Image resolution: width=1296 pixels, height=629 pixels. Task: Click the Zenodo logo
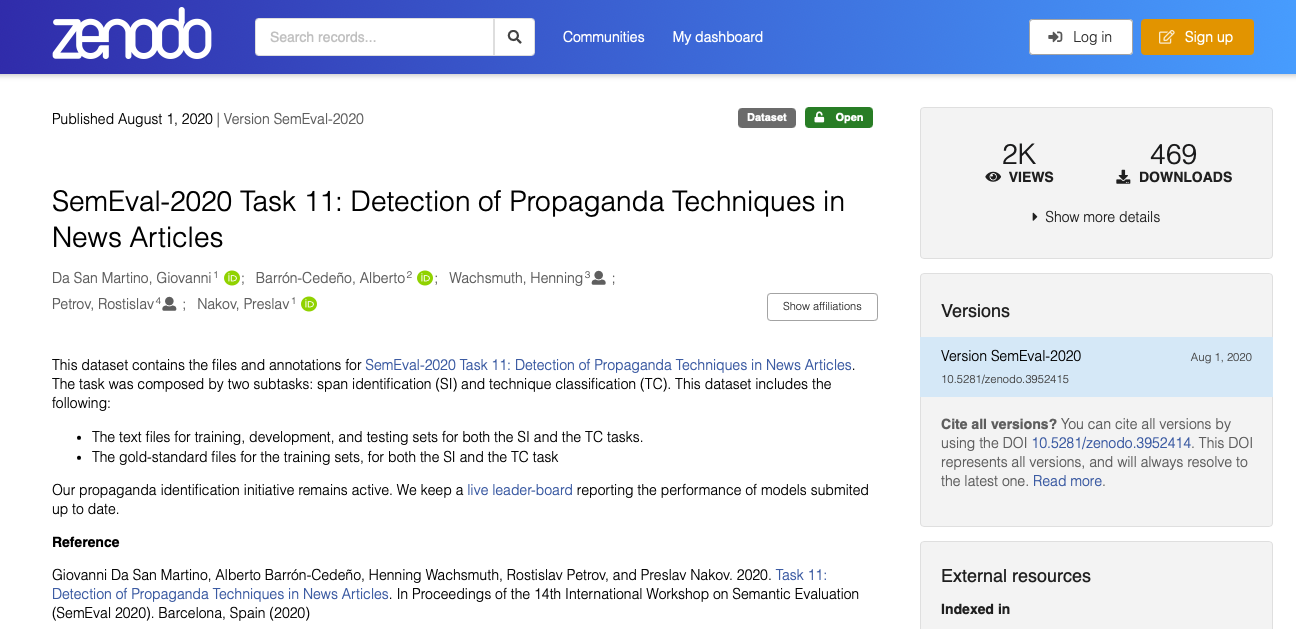tap(132, 35)
